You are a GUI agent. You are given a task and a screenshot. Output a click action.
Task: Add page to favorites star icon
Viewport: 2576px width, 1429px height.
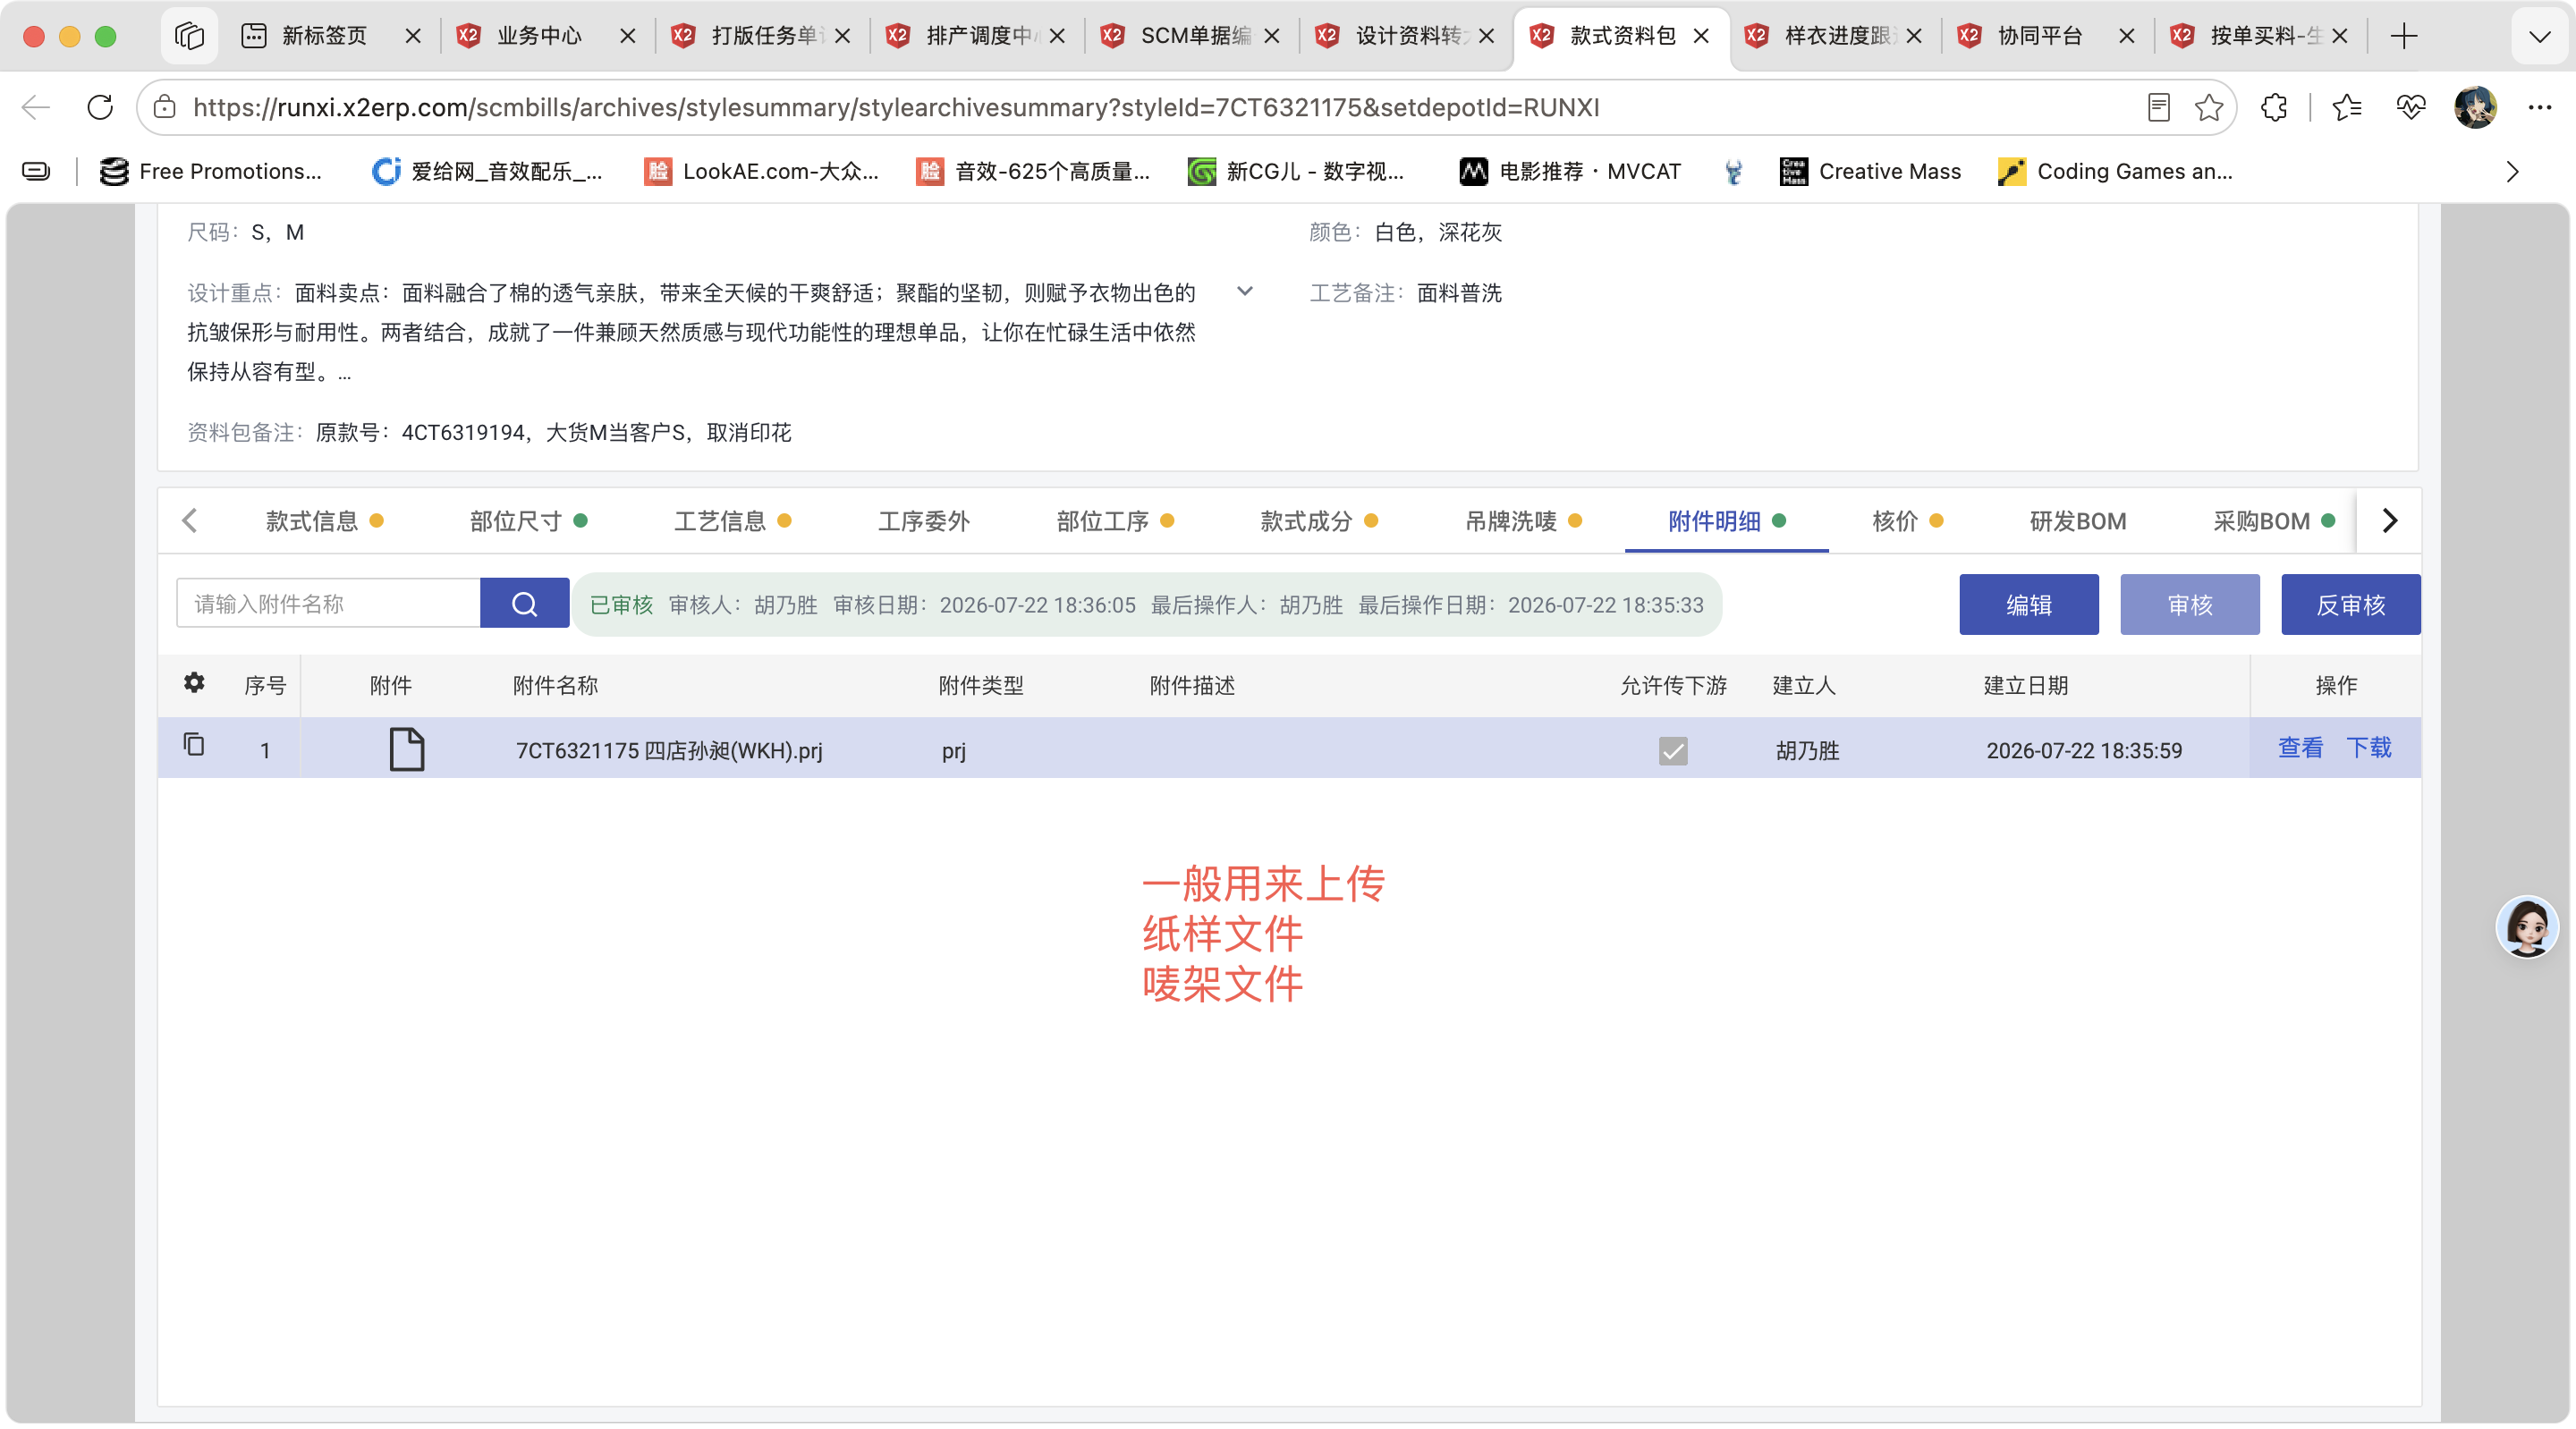point(2208,107)
